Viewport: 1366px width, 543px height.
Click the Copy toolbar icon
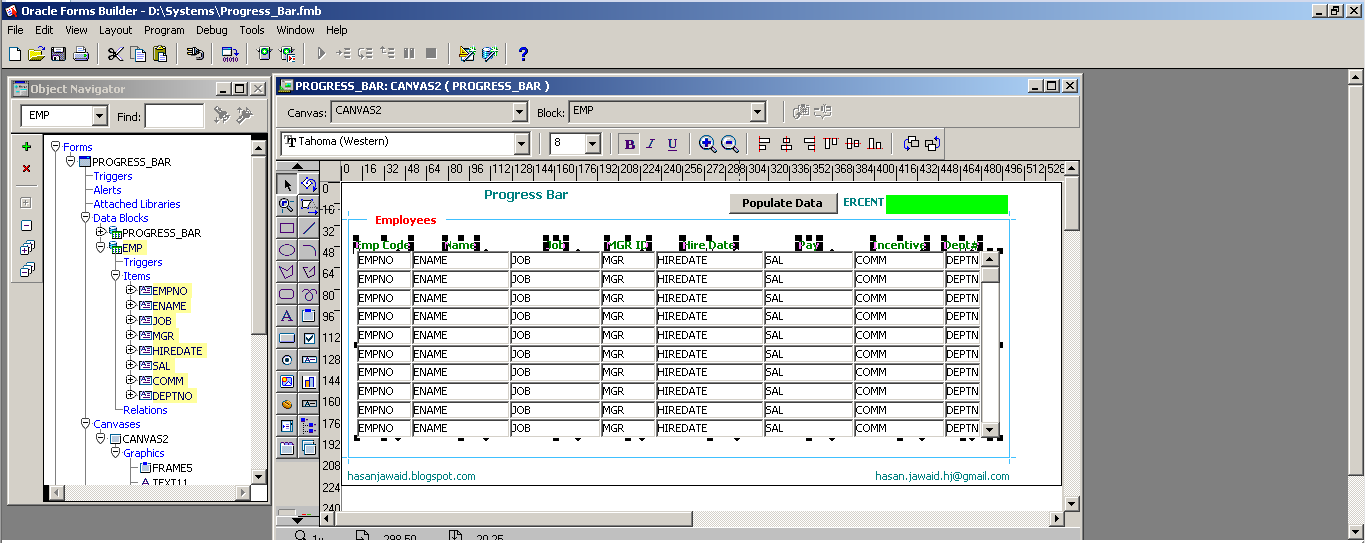138,54
